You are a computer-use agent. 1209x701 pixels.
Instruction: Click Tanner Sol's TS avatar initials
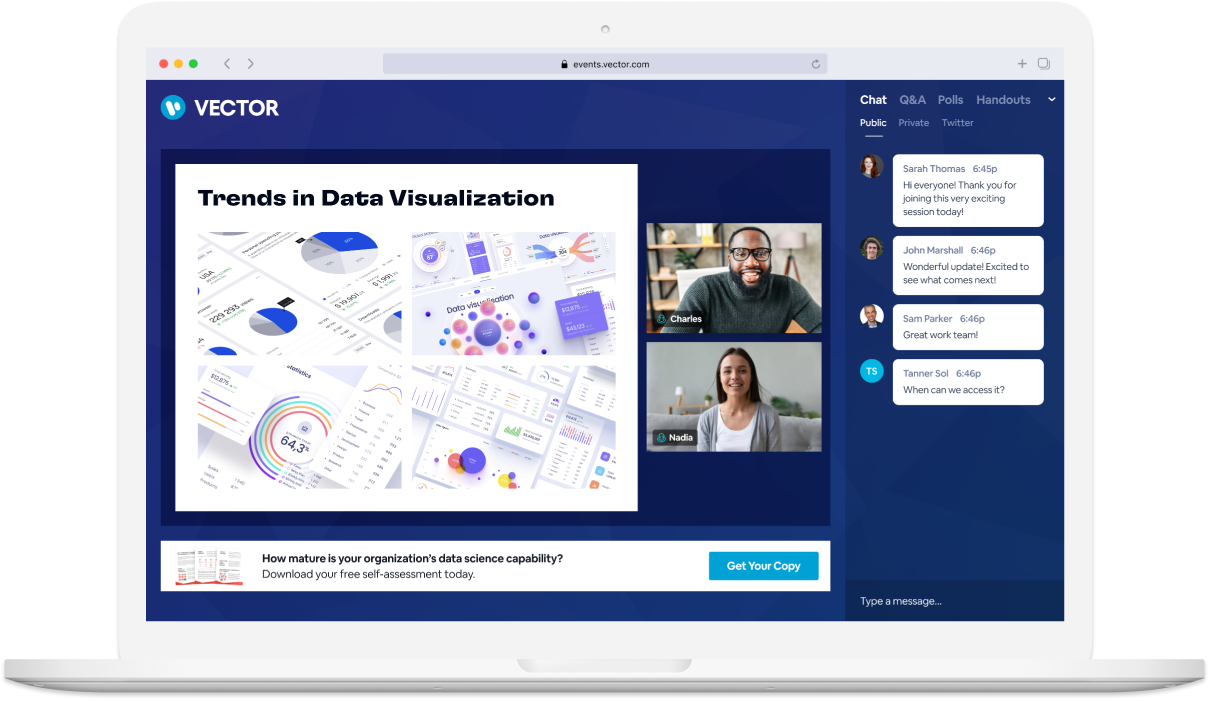pos(871,371)
